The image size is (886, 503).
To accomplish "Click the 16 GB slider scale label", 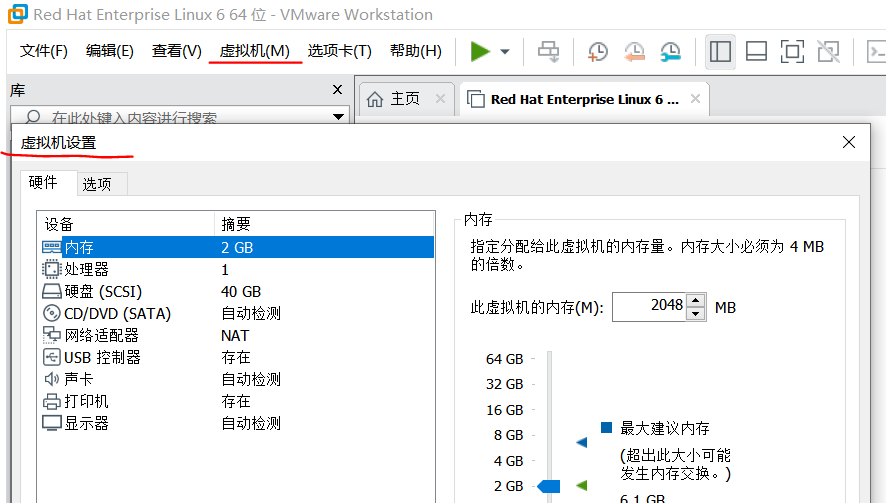I will click(505, 410).
